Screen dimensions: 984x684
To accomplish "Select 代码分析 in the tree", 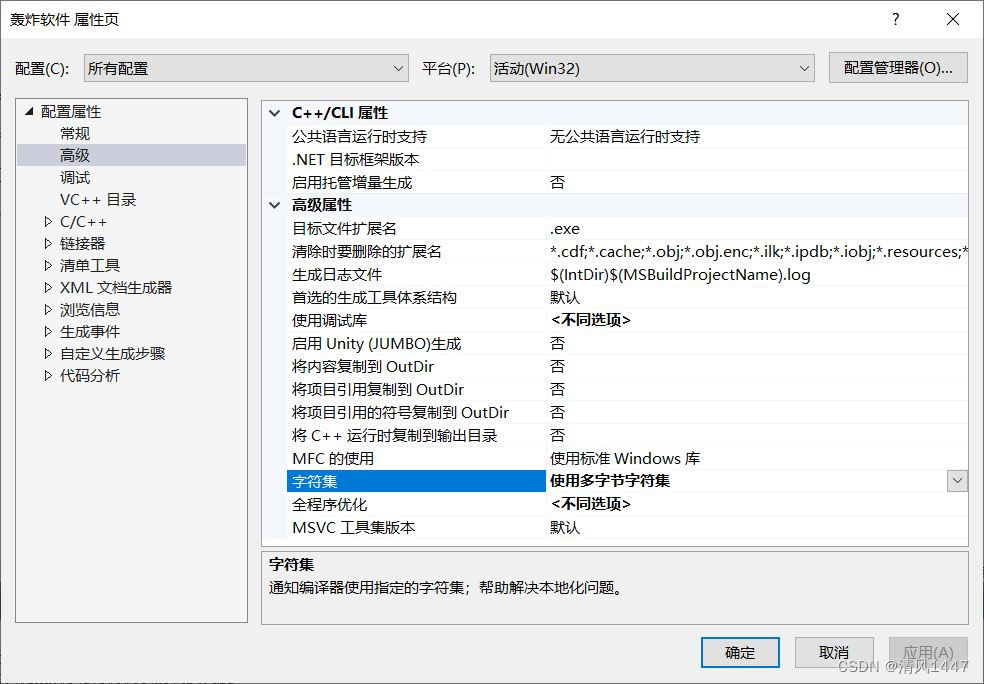I will click(84, 375).
